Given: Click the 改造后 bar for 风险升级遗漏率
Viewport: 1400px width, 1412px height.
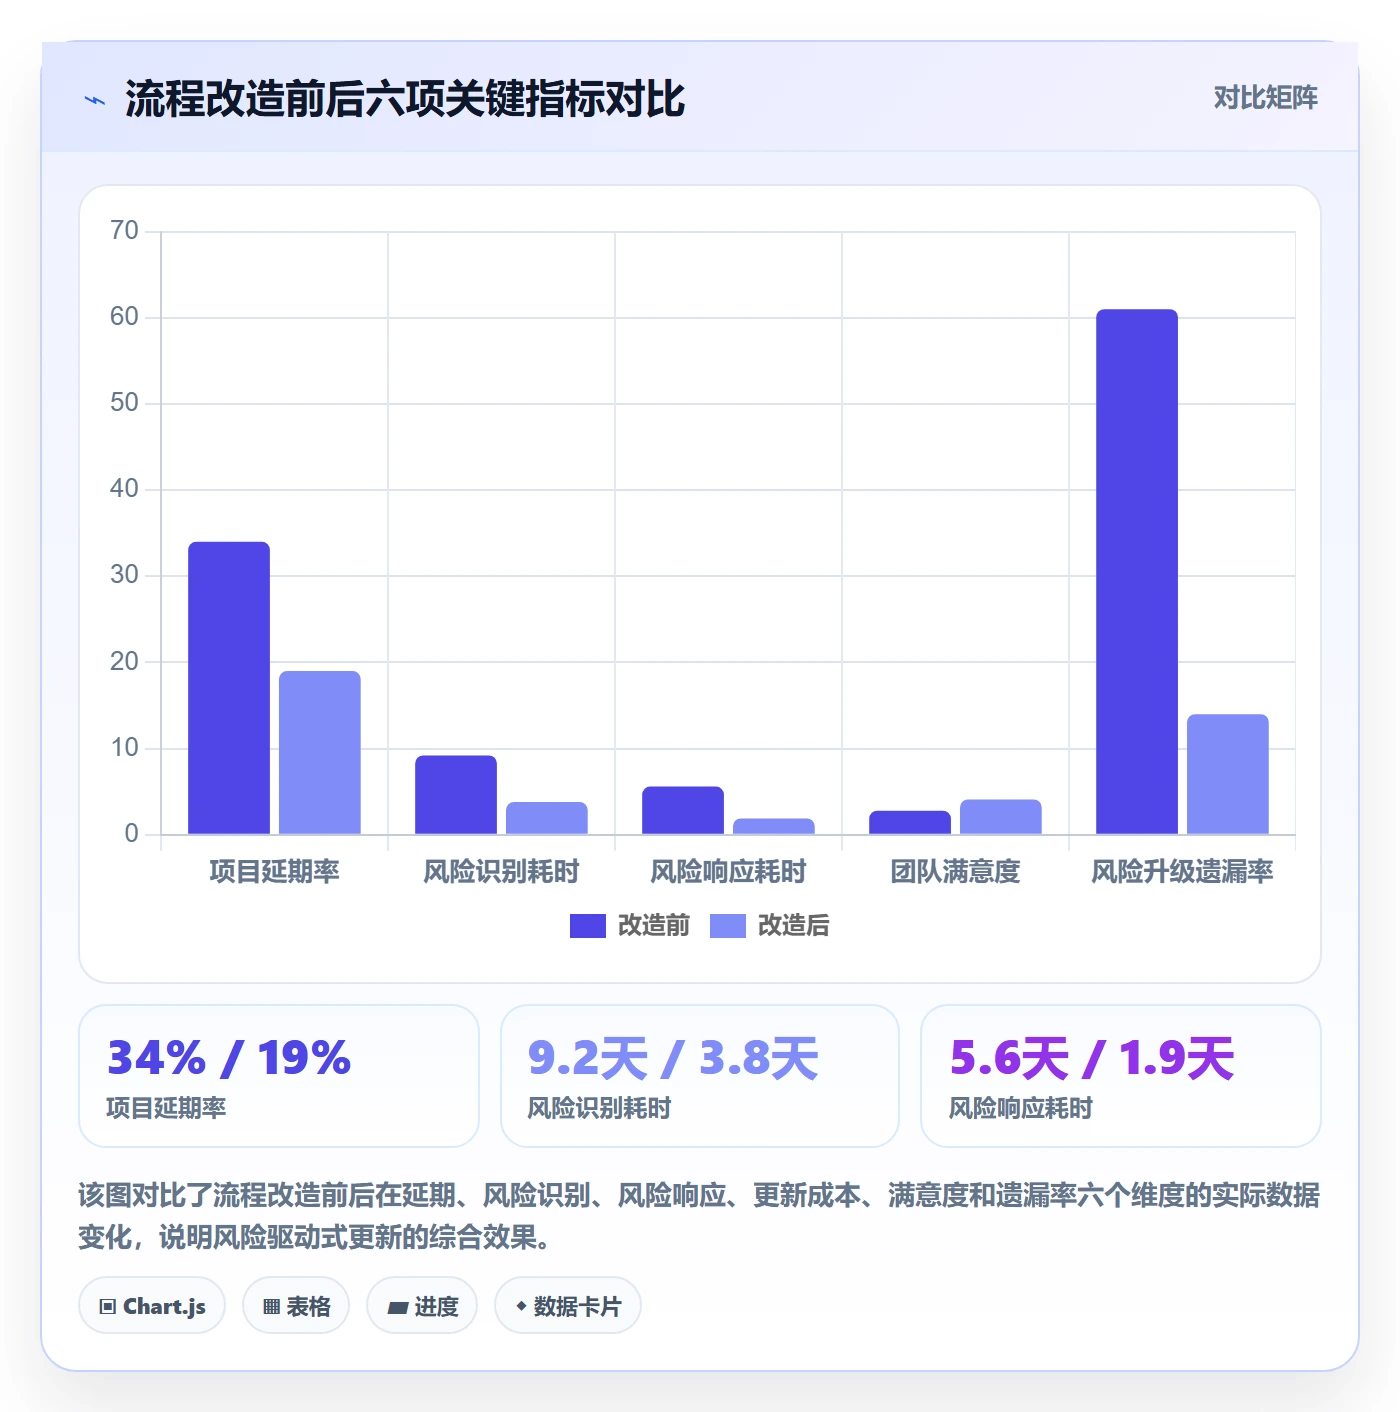Looking at the screenshot, I should click(x=1228, y=774).
